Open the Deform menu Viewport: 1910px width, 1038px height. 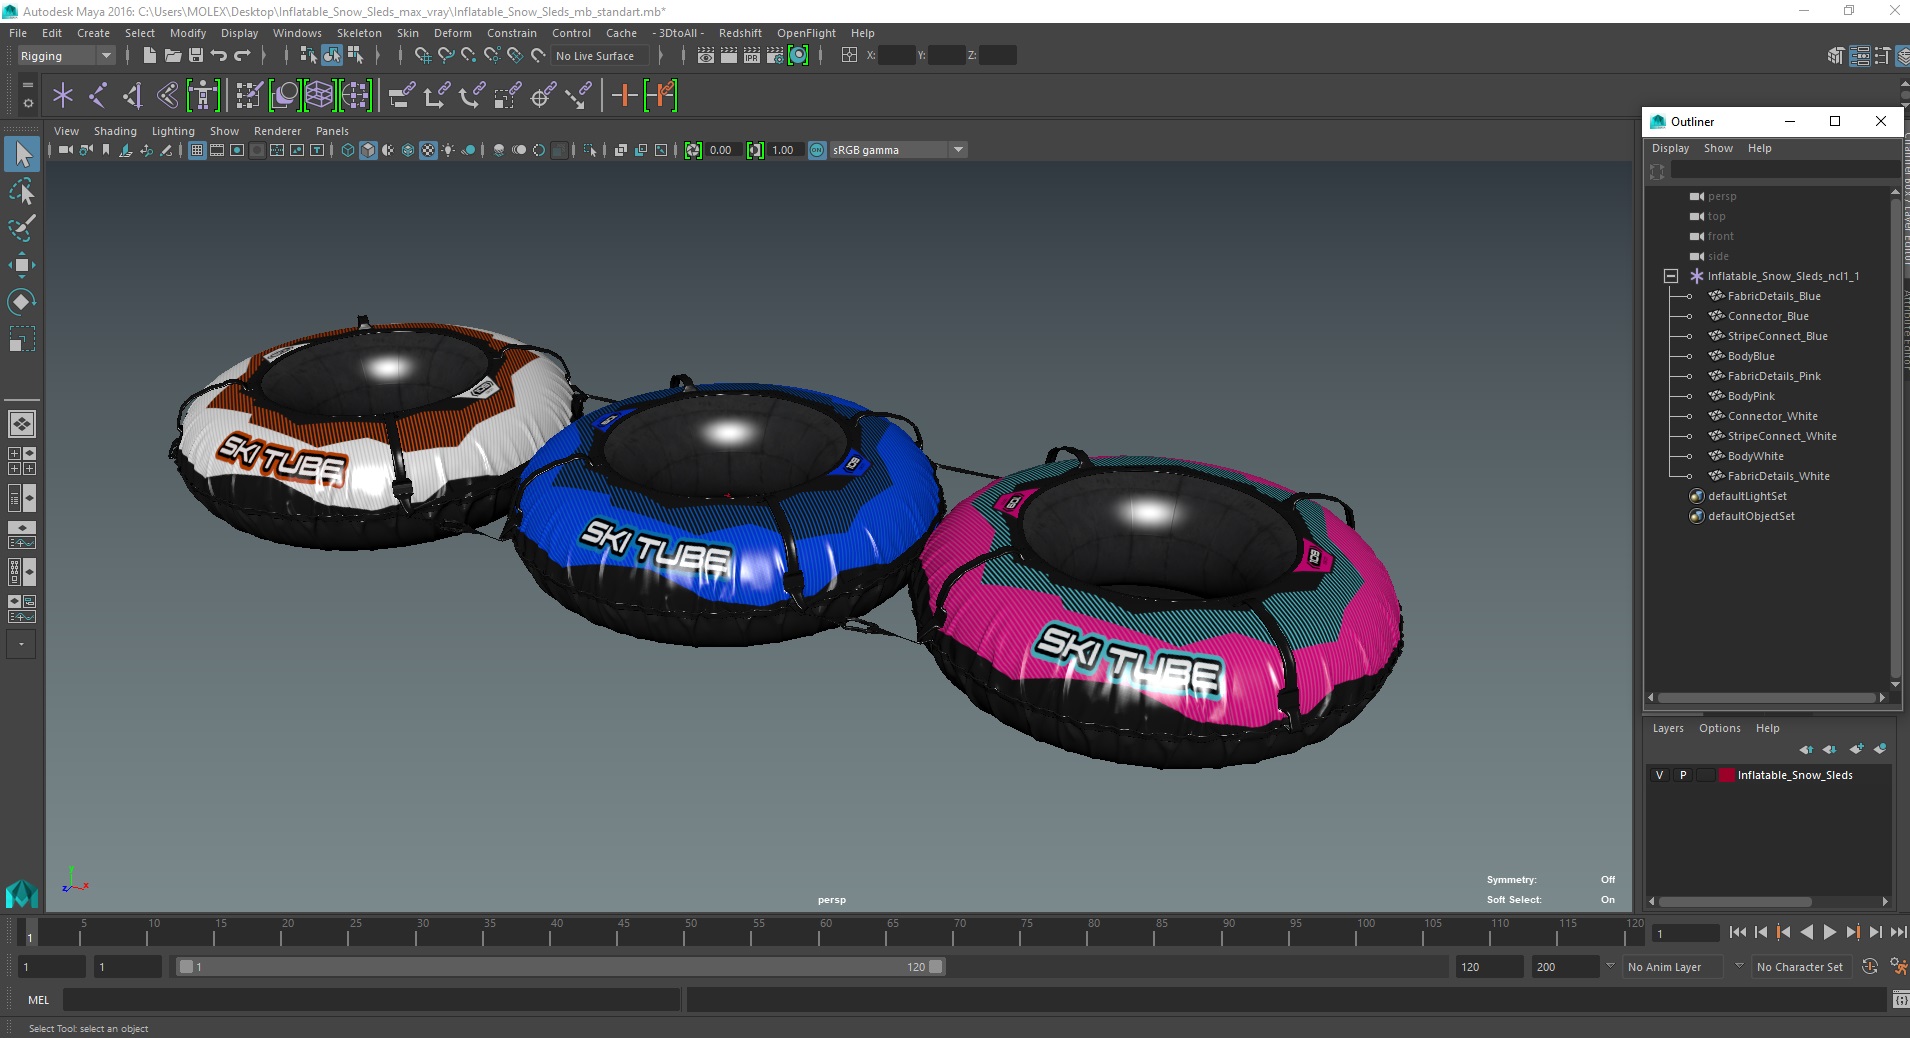point(452,33)
